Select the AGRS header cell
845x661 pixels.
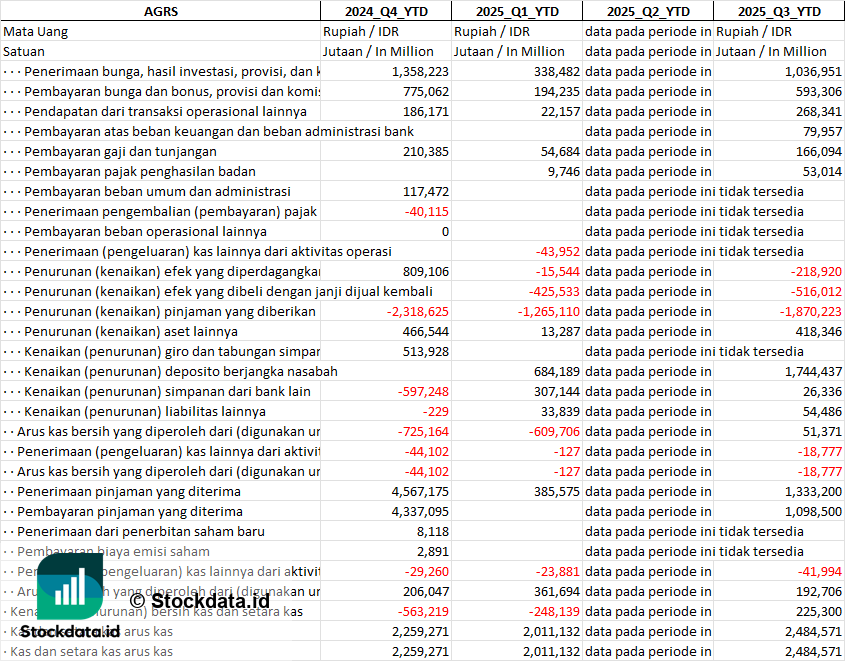point(160,11)
